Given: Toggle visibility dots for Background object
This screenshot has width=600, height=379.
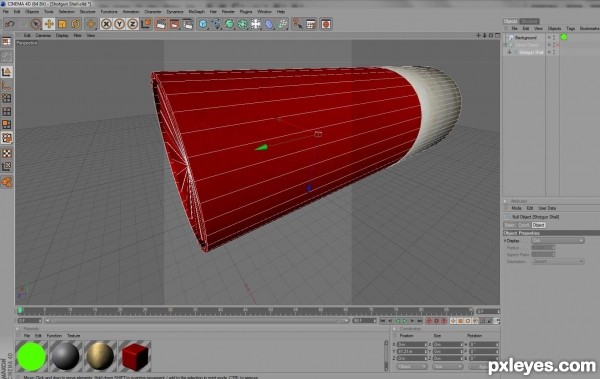Looking at the screenshot, I should [554, 38].
